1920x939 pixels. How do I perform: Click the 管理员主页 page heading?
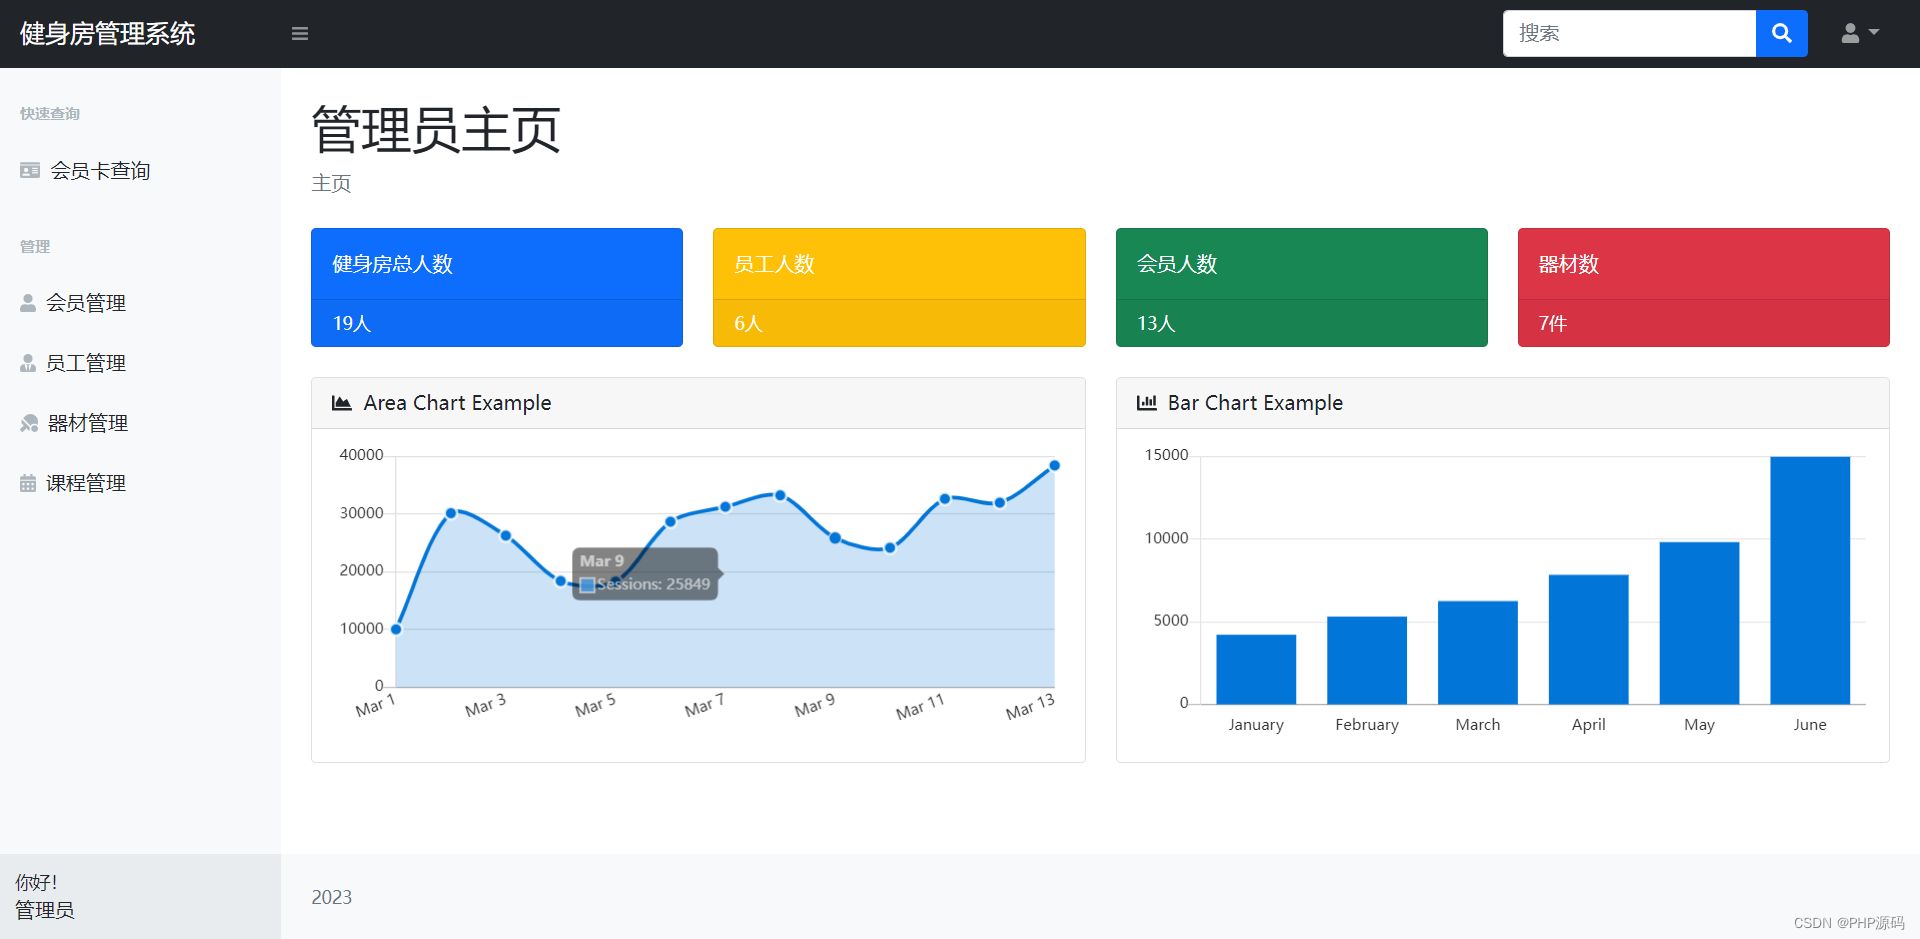pyautogui.click(x=436, y=130)
